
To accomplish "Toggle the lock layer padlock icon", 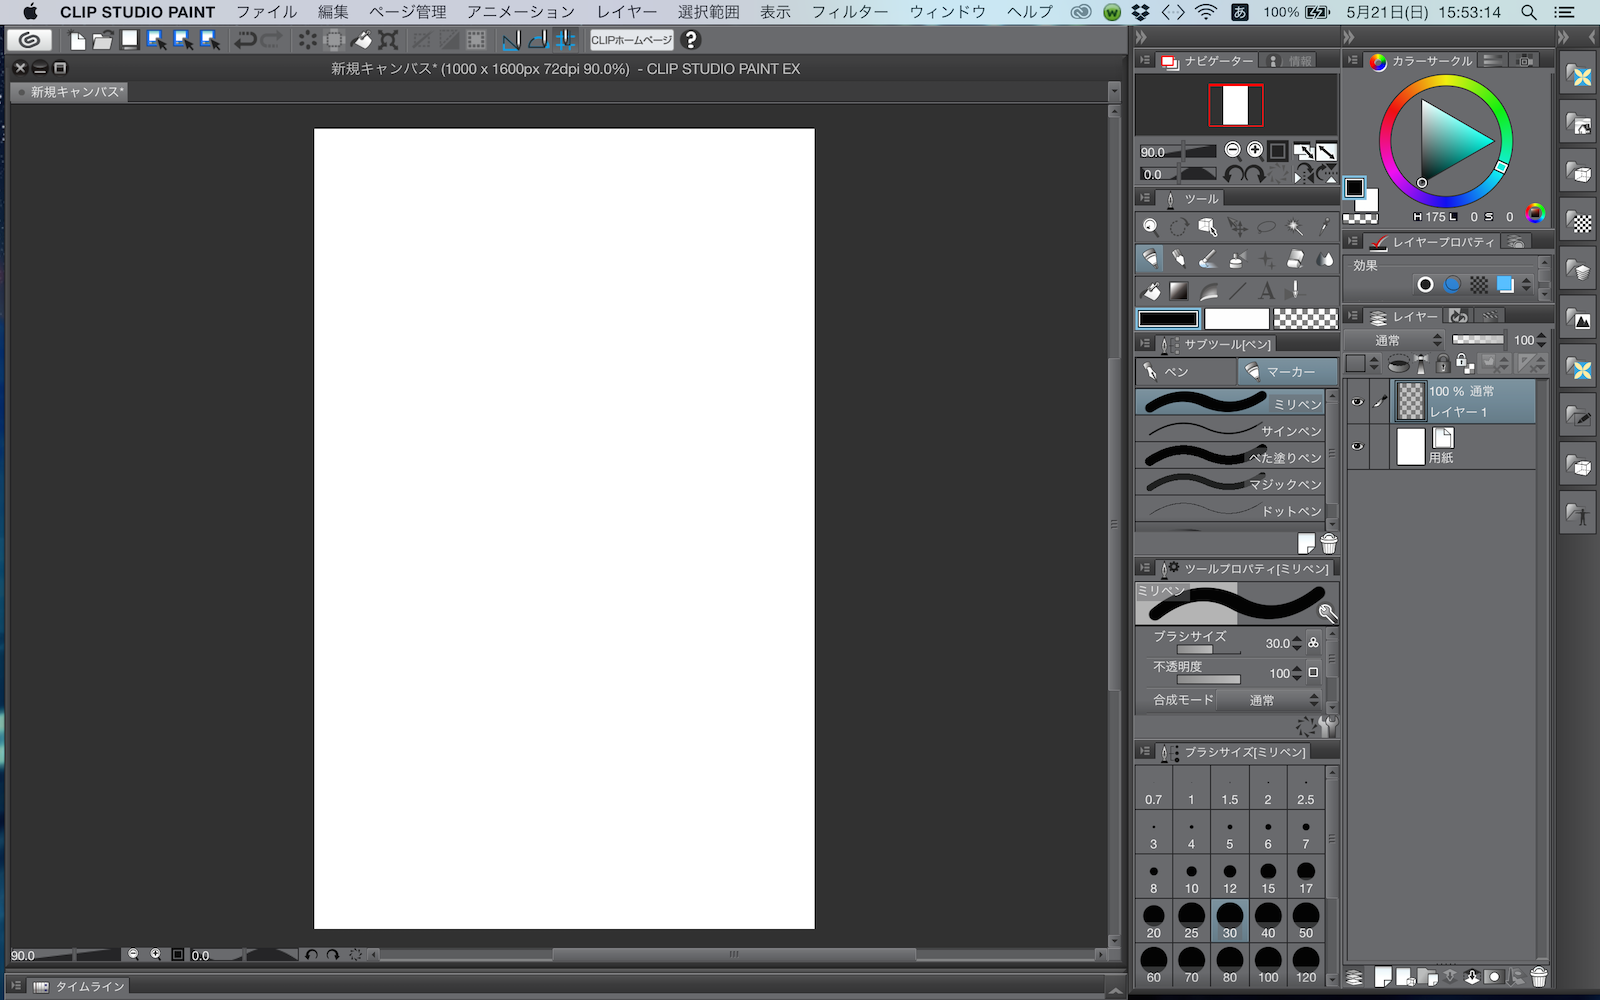I will point(1443,364).
